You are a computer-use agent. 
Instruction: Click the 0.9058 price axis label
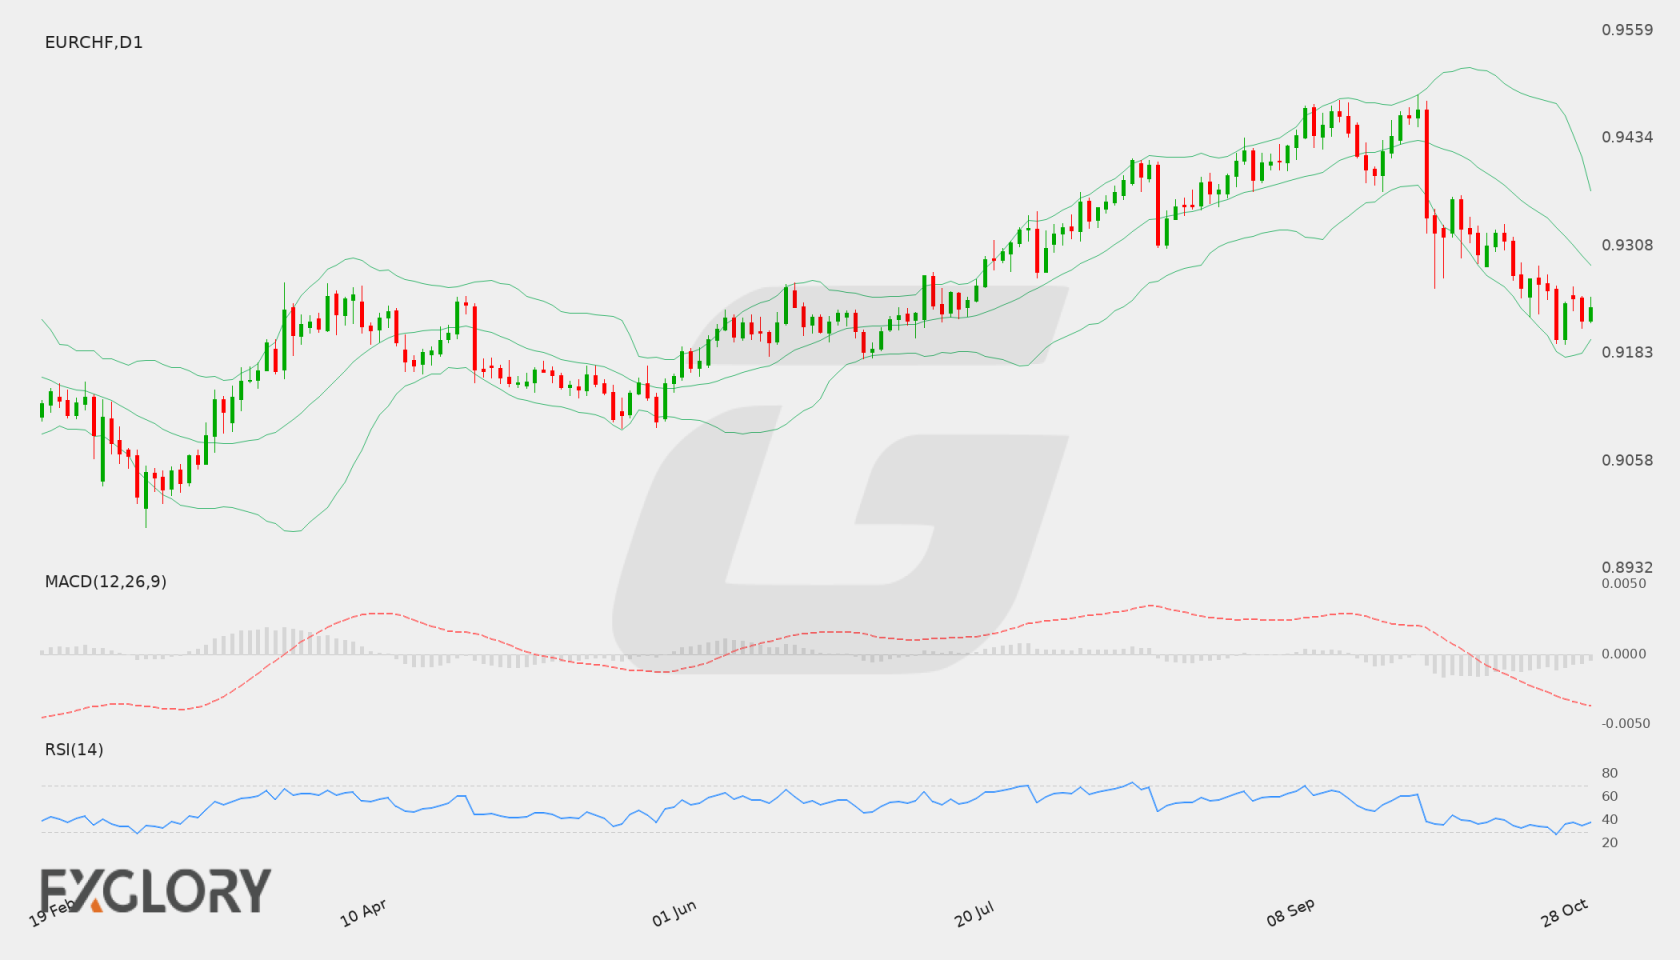[x=1627, y=460]
